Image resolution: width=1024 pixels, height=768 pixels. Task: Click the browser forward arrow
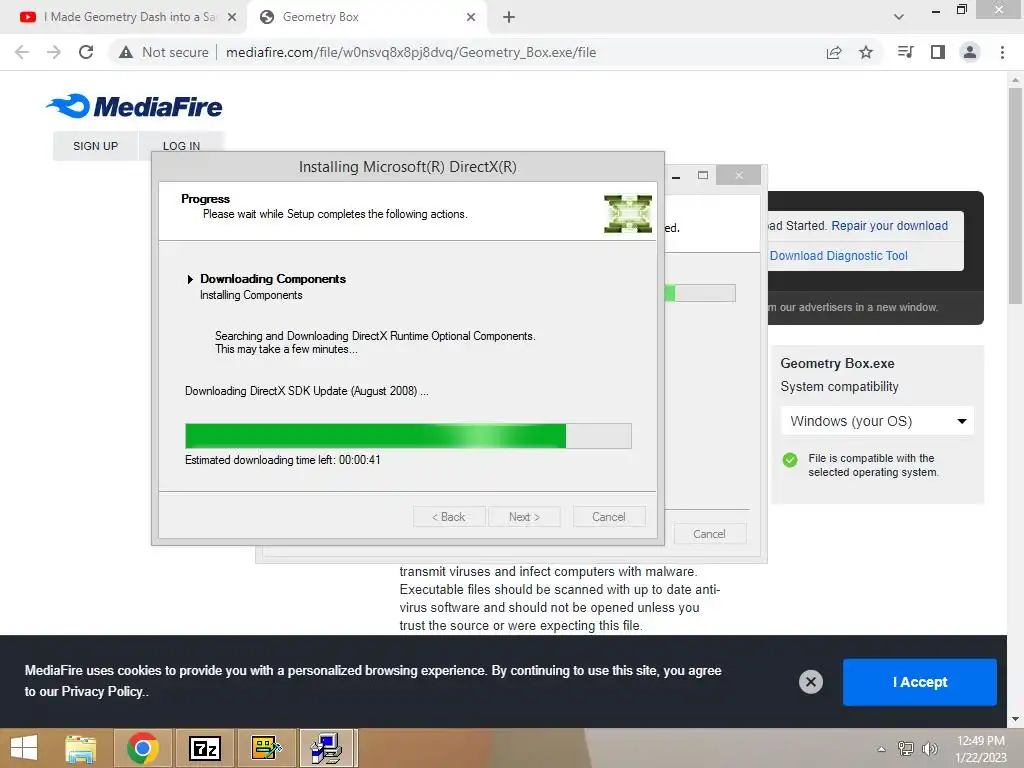pyautogui.click(x=54, y=52)
